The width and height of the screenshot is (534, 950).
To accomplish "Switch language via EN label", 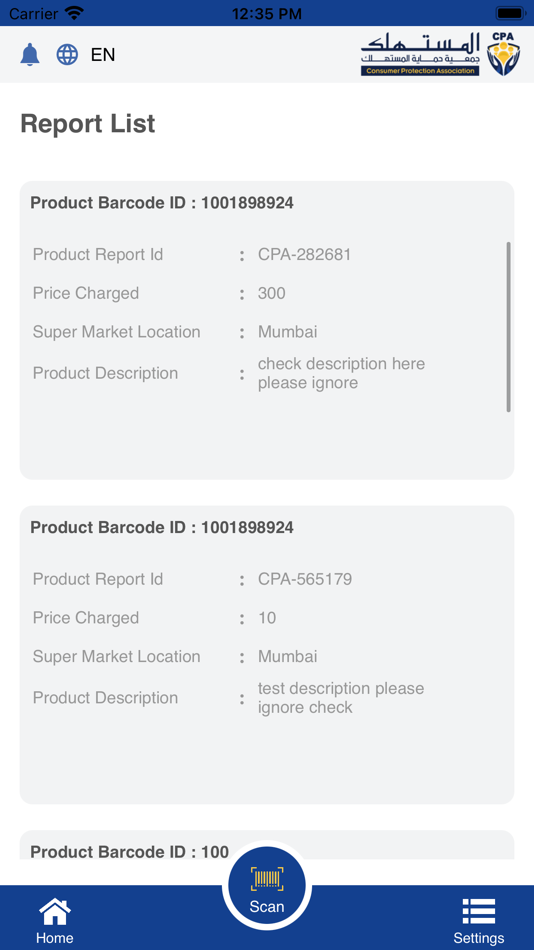I will 103,55.
